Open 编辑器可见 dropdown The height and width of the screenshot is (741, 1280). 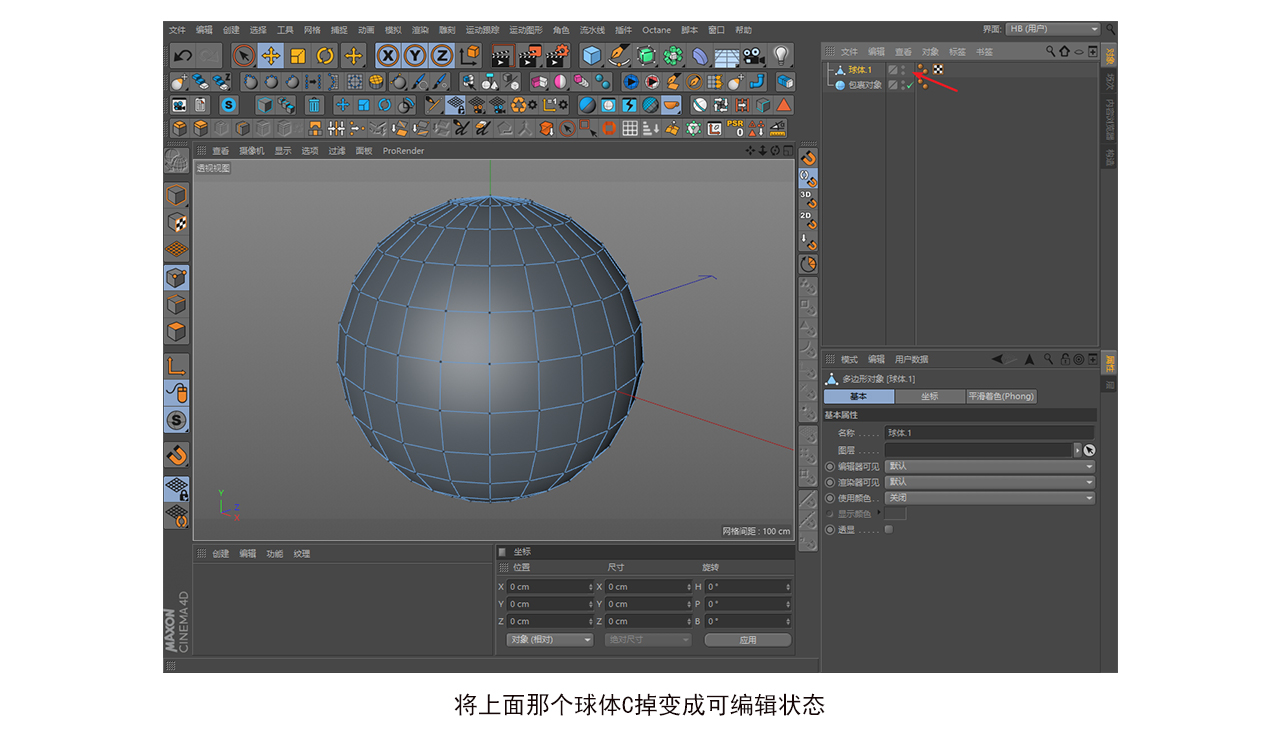point(990,466)
